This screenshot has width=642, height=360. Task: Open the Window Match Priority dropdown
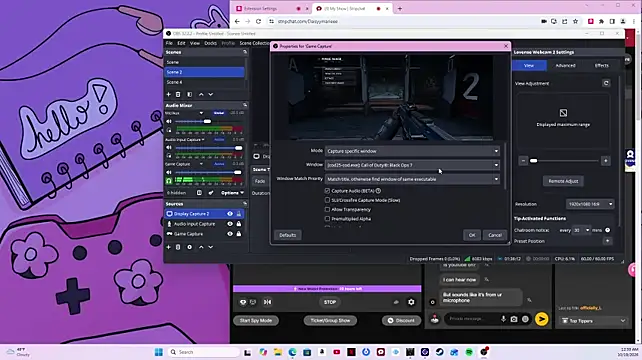413,179
